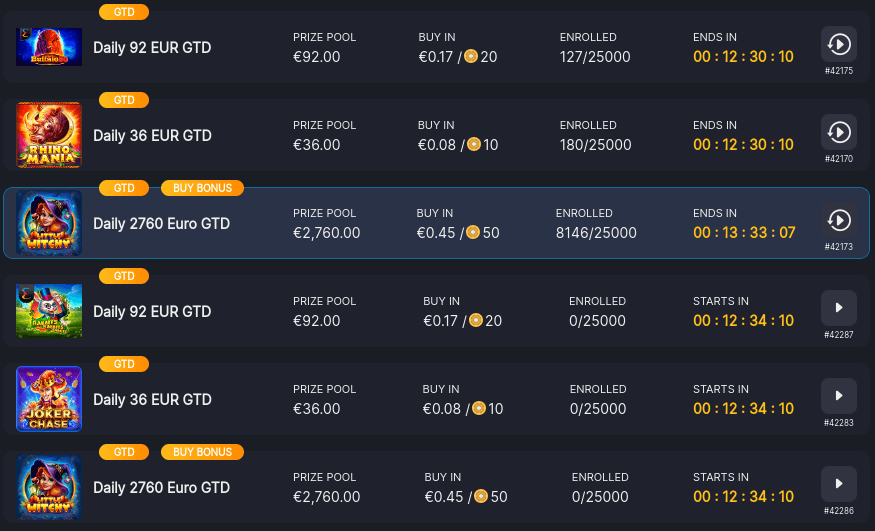Viewport: 875px width, 531px height.
Task: Click play button for tournament #42286
Action: (x=838, y=484)
